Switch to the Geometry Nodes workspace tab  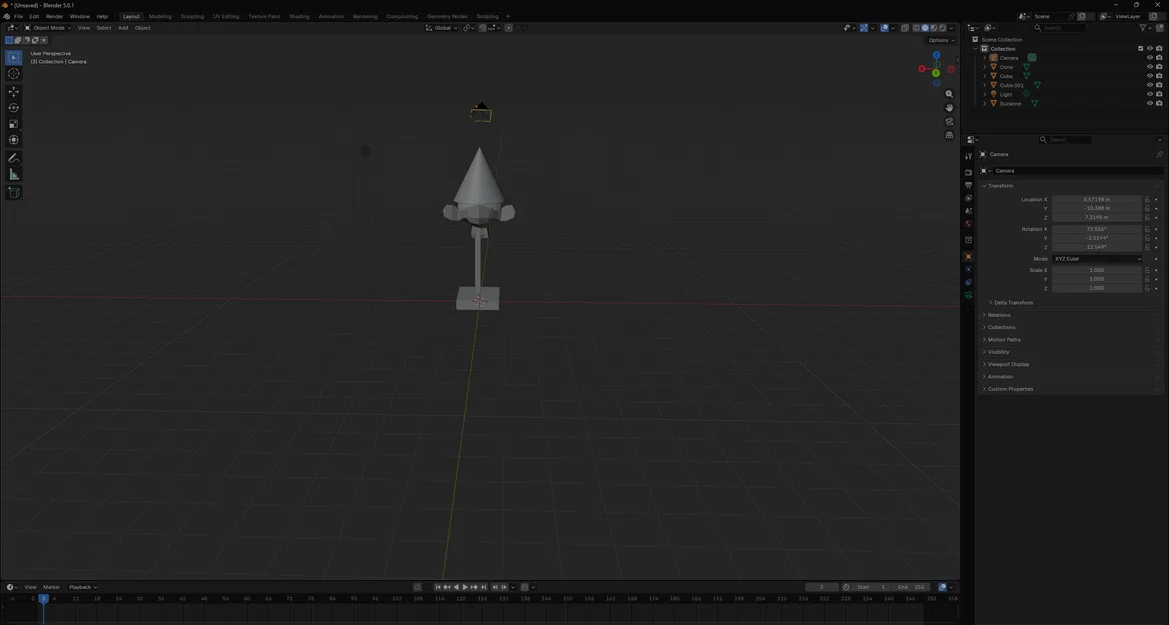coord(447,16)
